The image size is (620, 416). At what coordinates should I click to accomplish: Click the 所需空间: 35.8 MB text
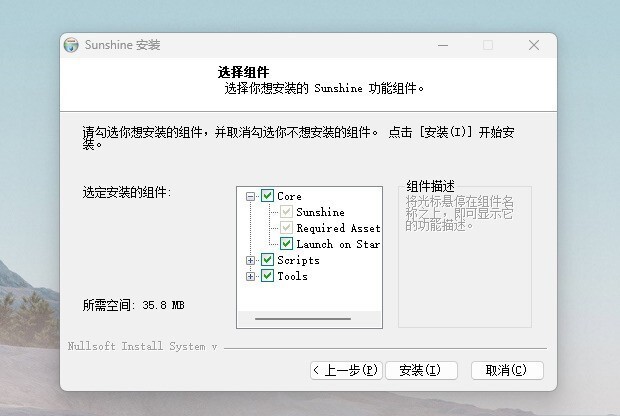[134, 305]
